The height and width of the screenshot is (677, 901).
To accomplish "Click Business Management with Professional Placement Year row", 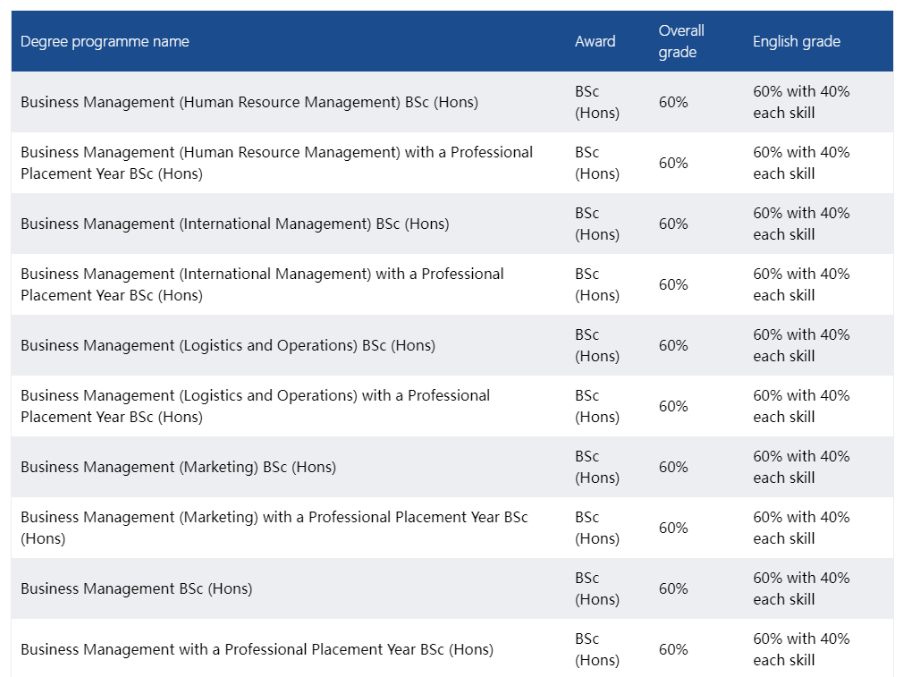I will coord(256,649).
